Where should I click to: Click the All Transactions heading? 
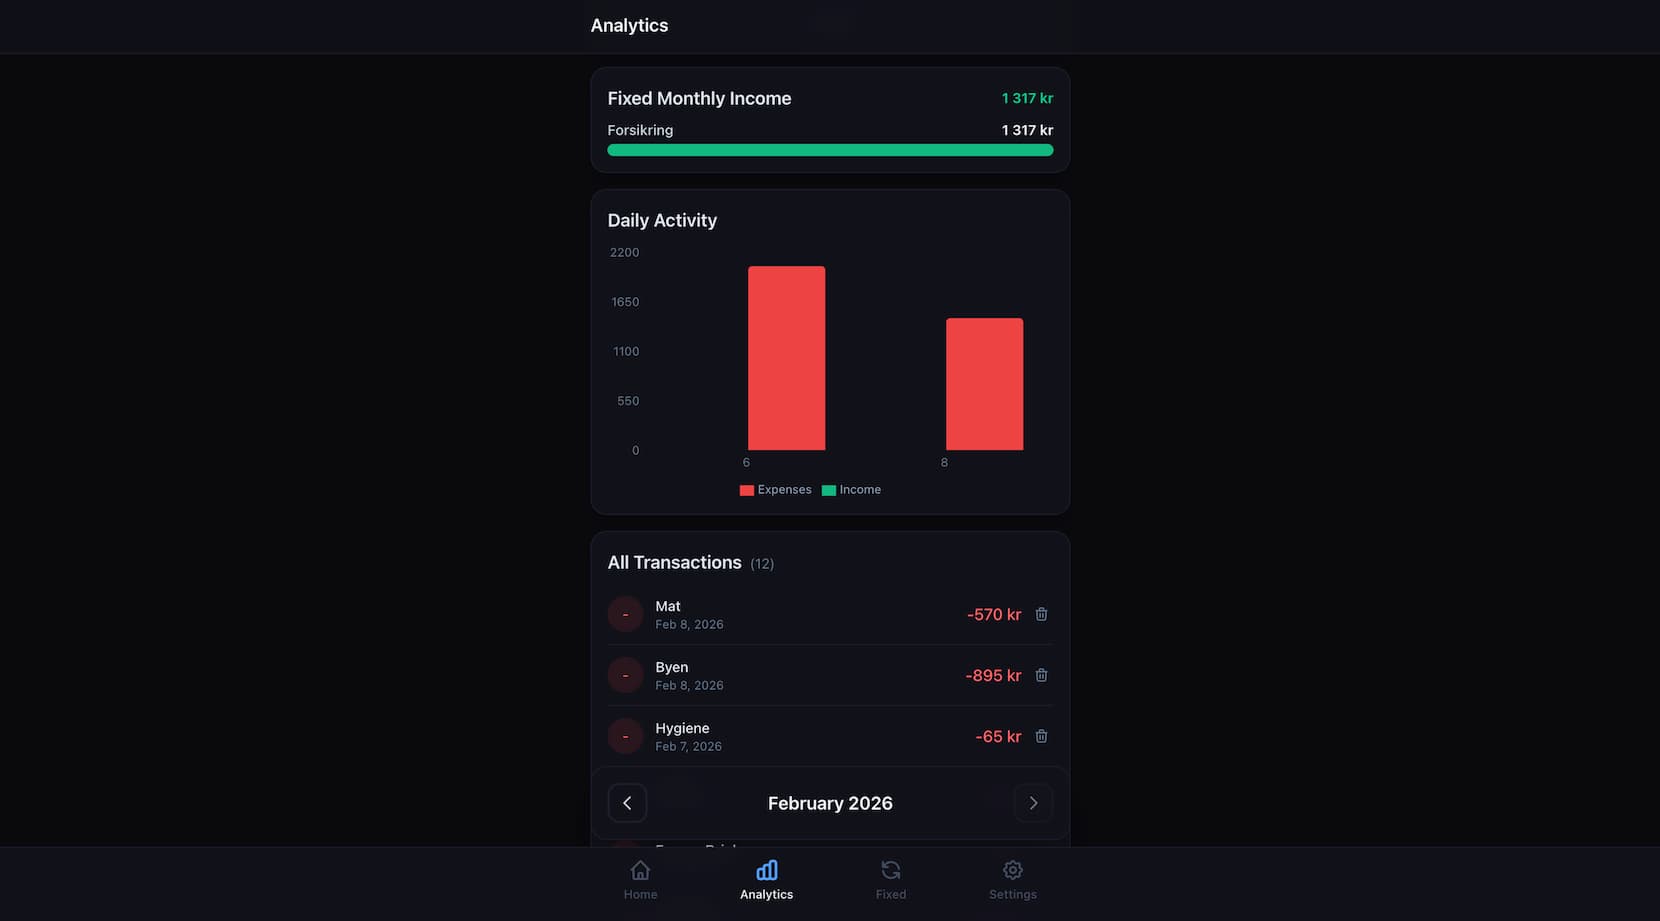coord(674,563)
